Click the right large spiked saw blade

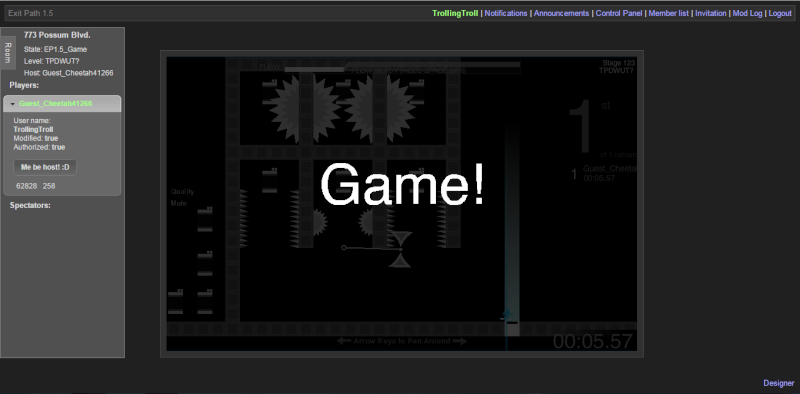click(379, 108)
